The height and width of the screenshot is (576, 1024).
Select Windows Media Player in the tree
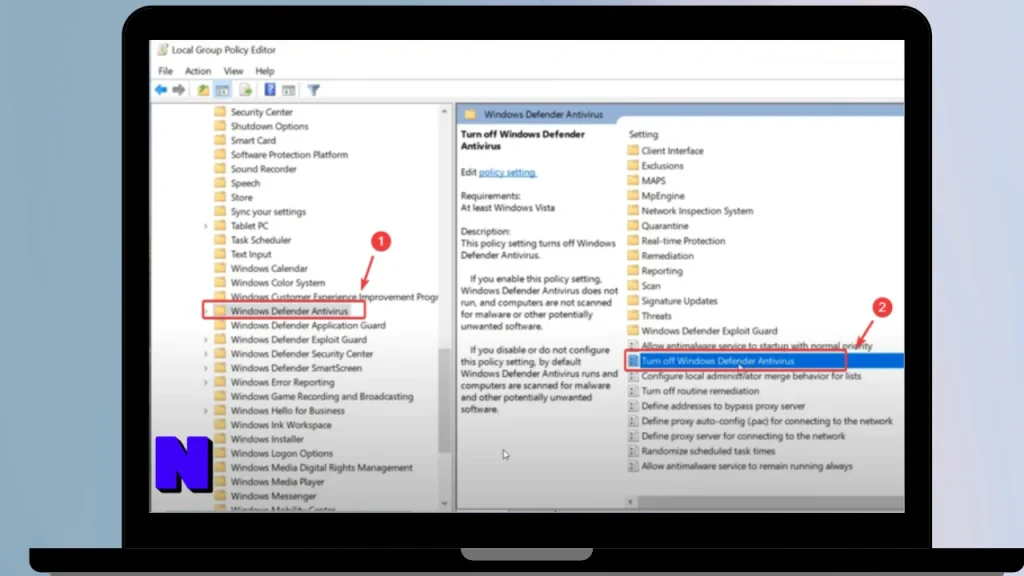(277, 481)
